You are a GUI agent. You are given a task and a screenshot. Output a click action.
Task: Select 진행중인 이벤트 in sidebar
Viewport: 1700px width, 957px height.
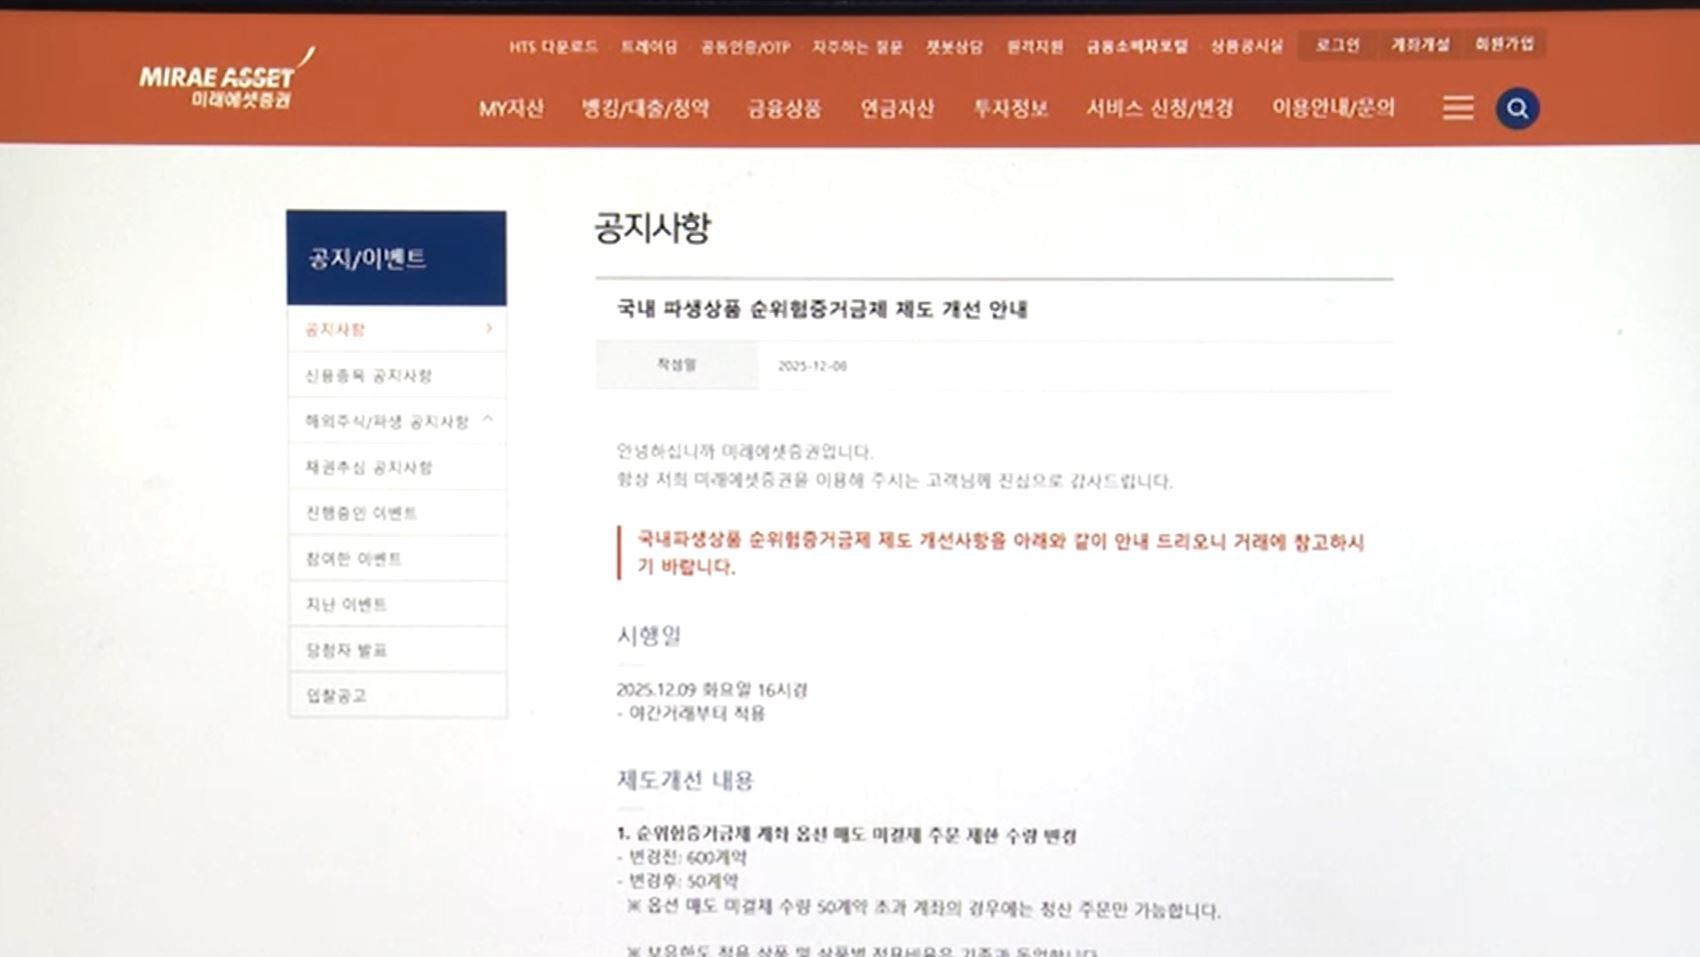(361, 513)
